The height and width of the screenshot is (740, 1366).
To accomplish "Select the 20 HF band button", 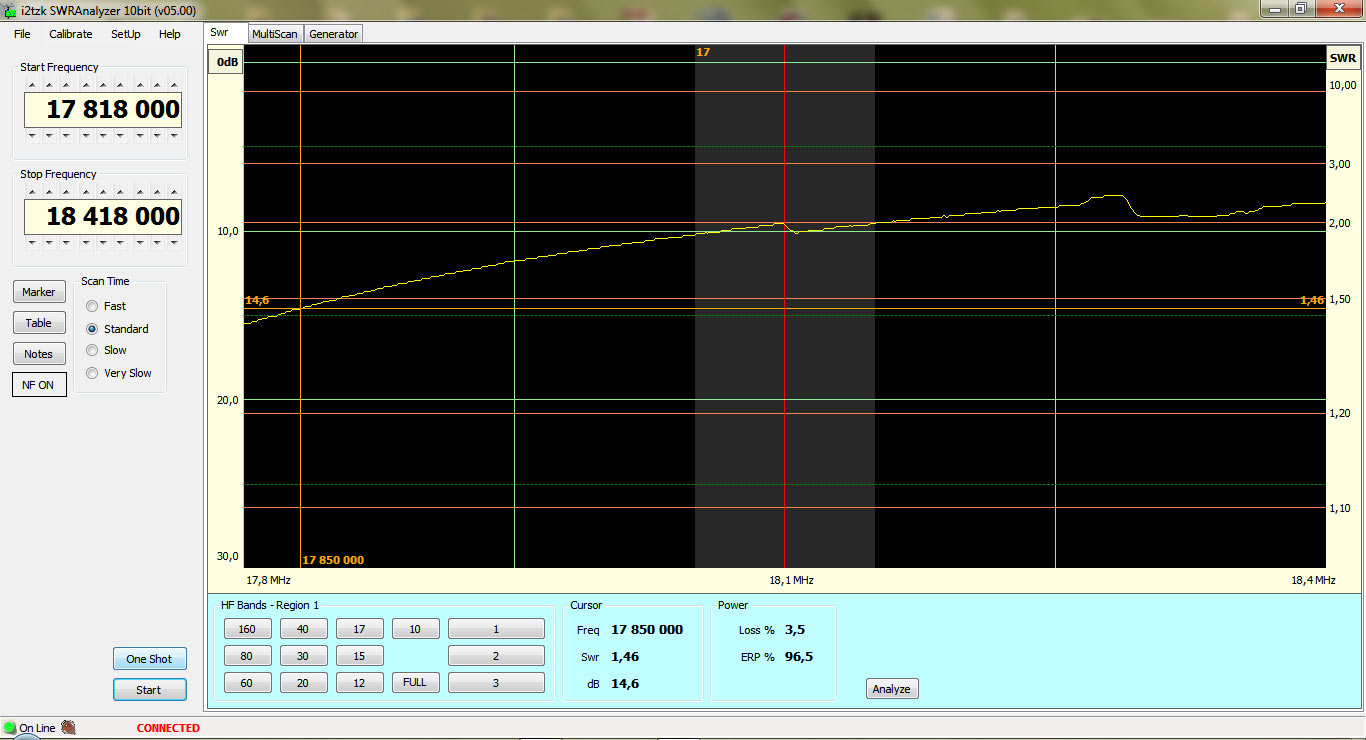I will pos(303,683).
